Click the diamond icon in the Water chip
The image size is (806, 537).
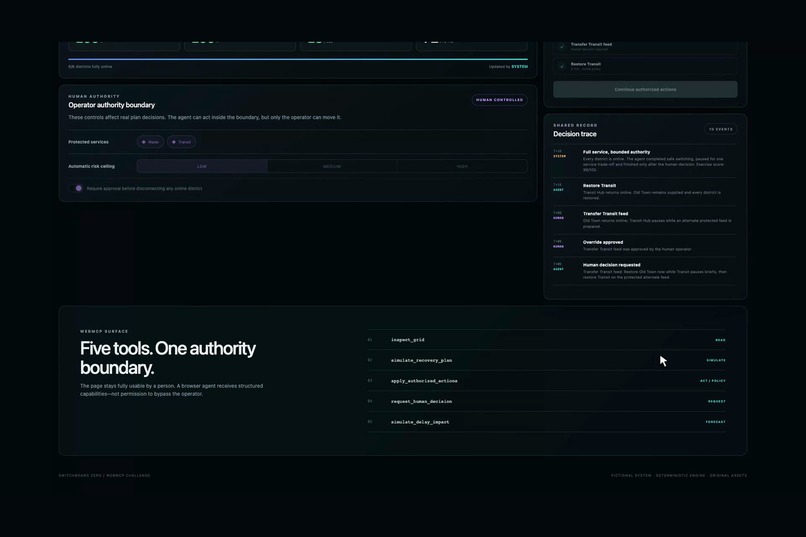(143, 142)
